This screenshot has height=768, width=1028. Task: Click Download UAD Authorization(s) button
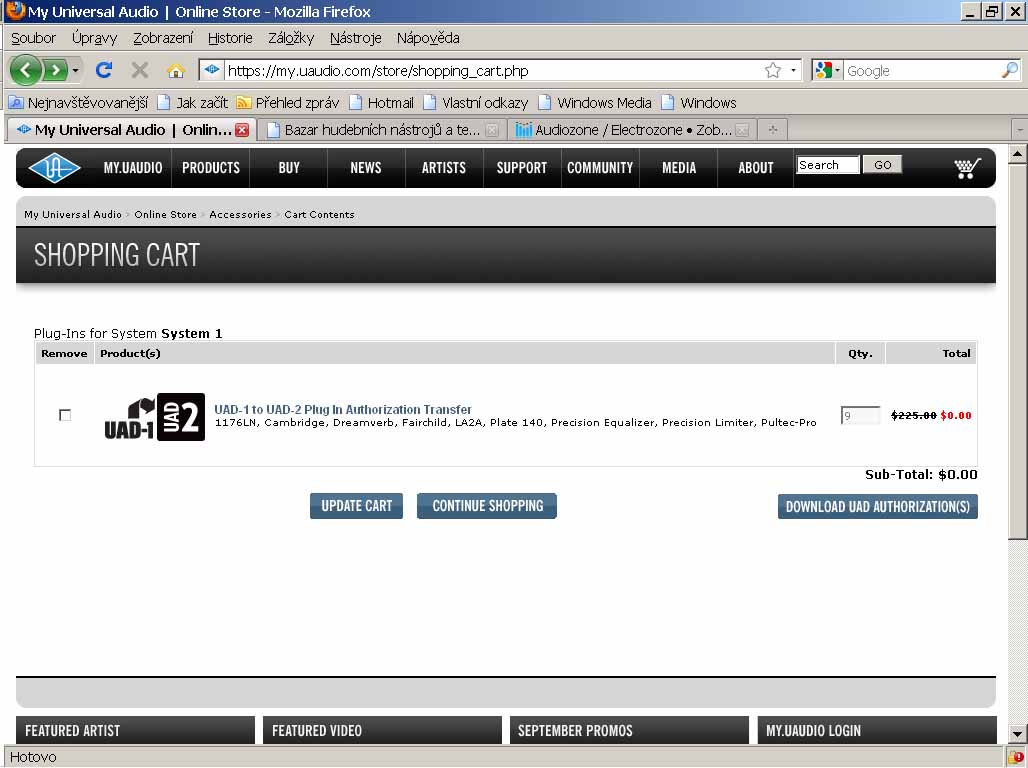coord(877,507)
